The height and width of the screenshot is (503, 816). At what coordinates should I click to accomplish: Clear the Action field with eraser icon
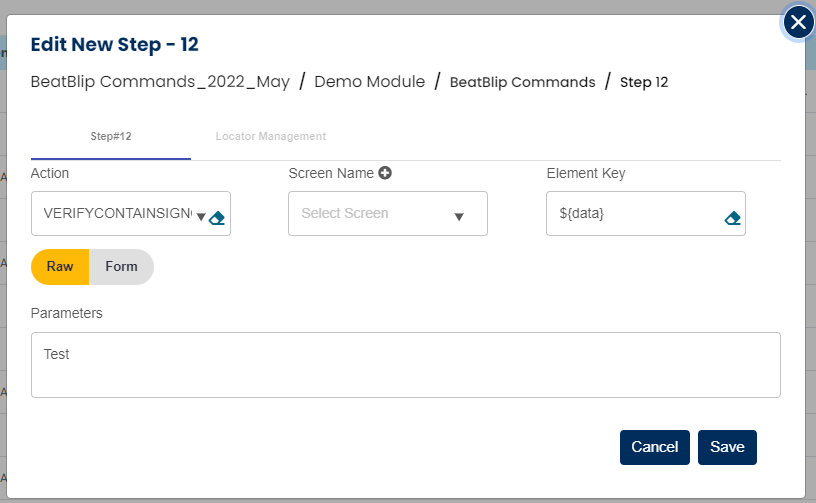(217, 217)
